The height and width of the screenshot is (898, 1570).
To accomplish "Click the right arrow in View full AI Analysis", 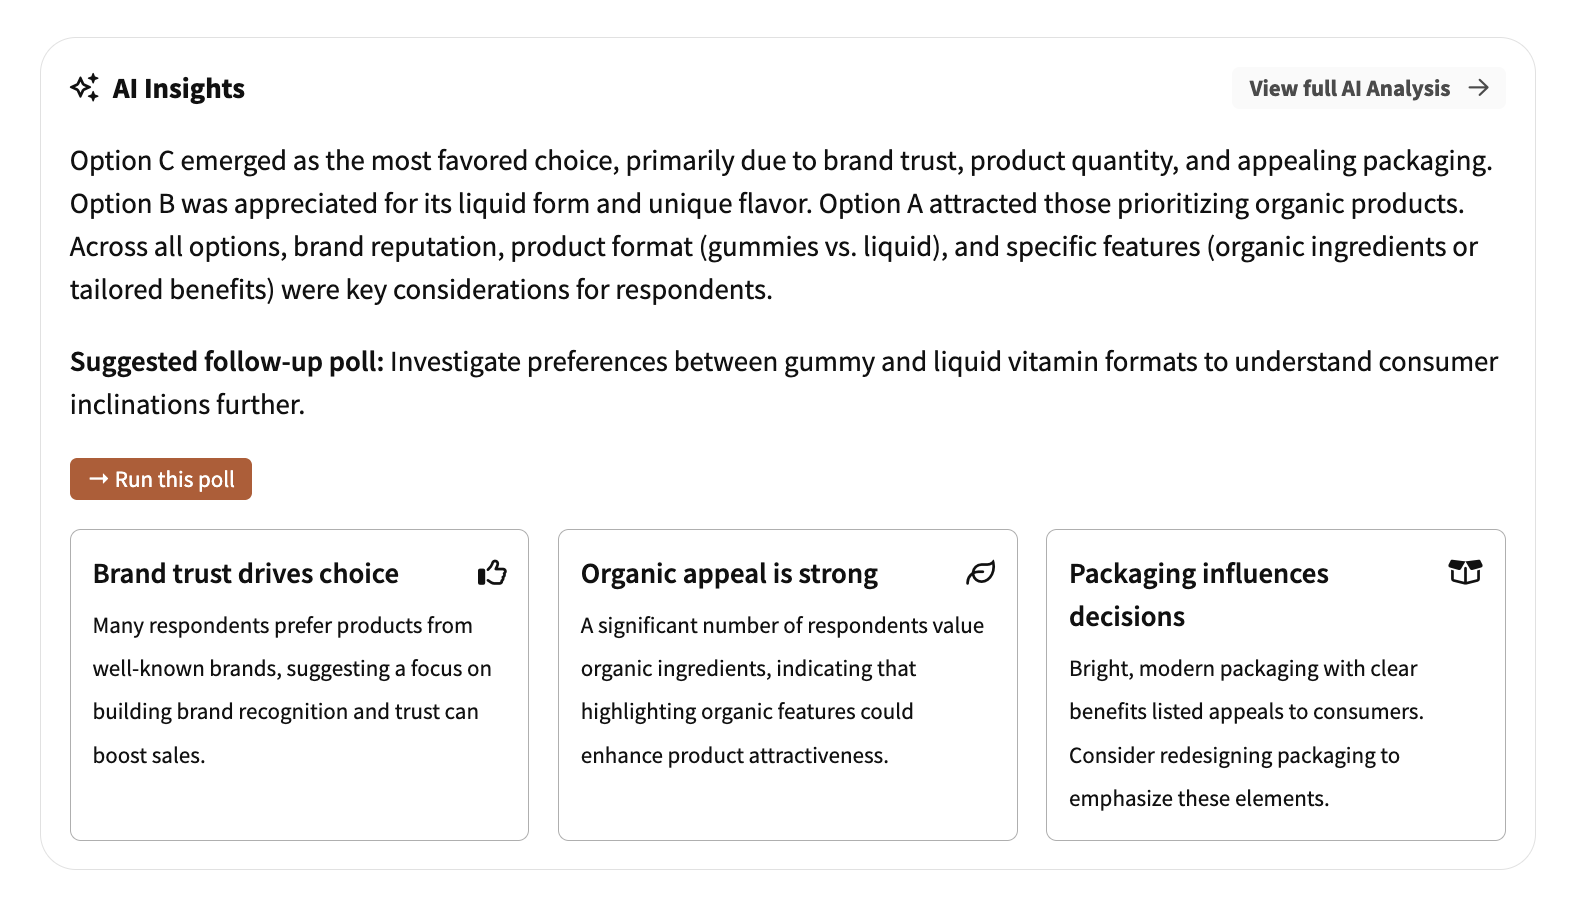I will (x=1479, y=88).
